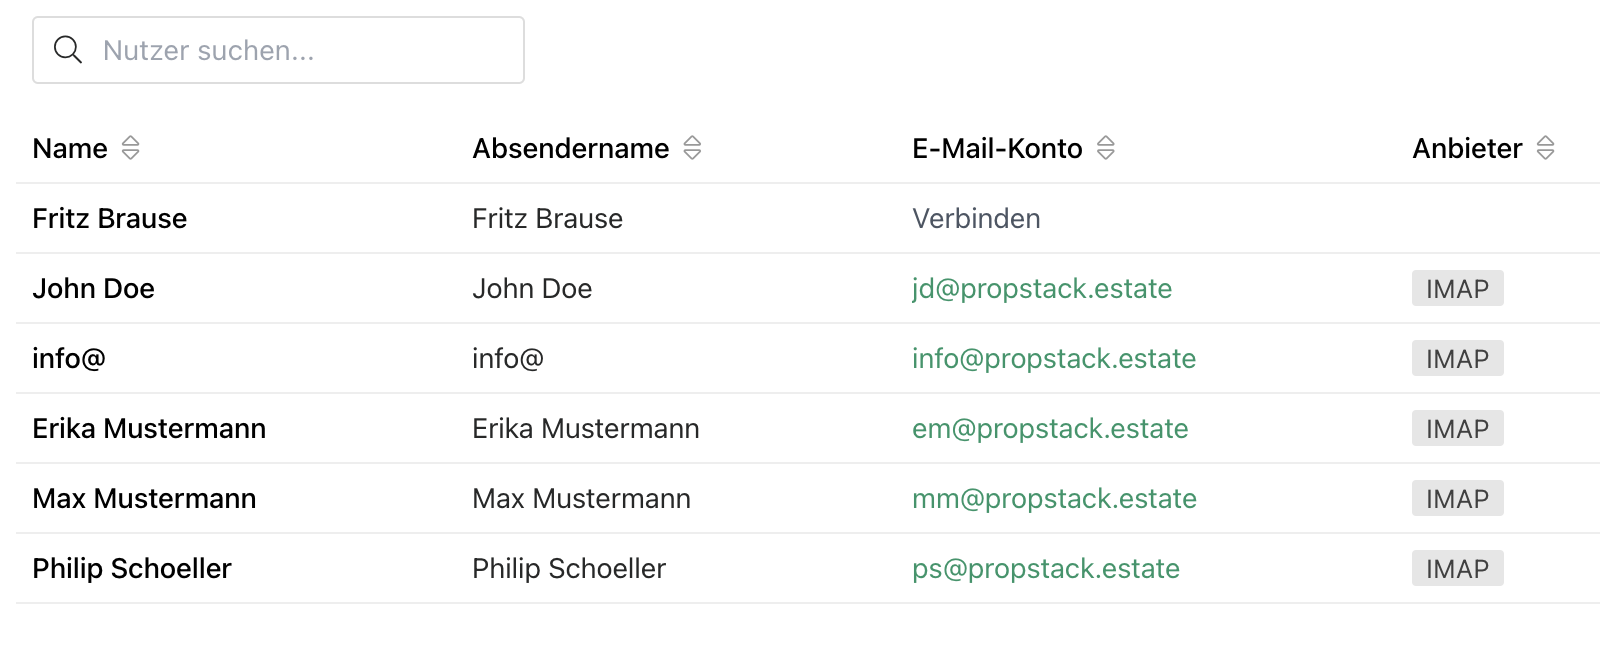
Task: Sort by Anbieter column arrows
Action: click(1545, 149)
